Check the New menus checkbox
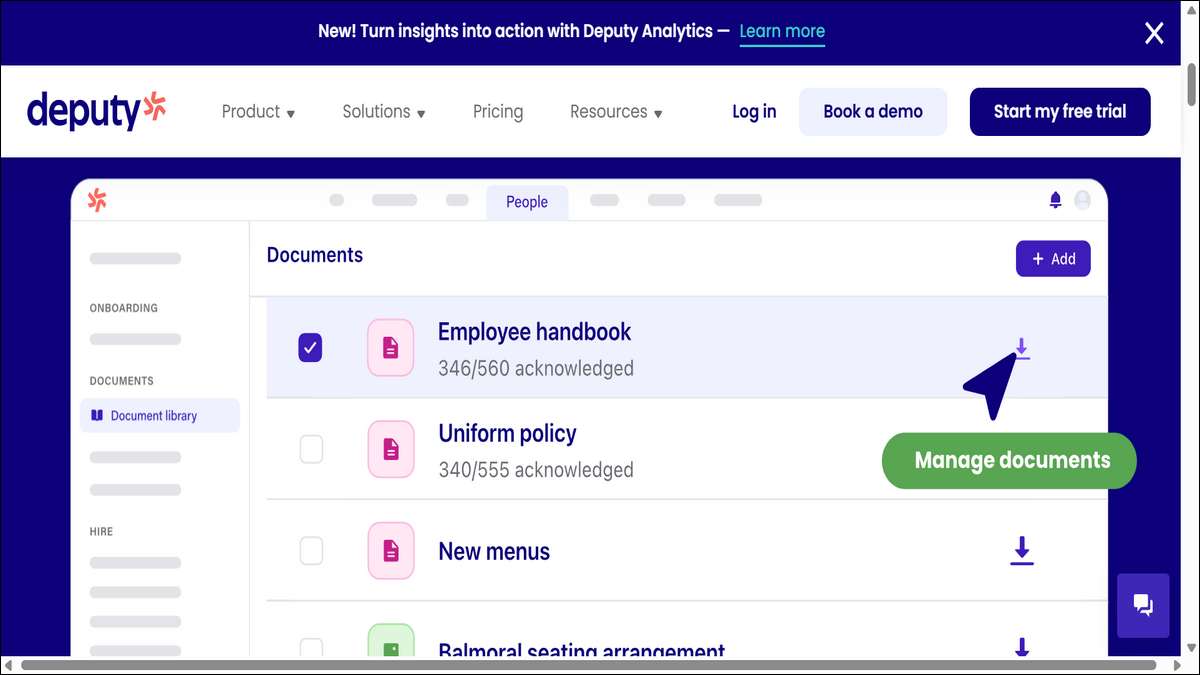Image resolution: width=1200 pixels, height=675 pixels. 311,550
